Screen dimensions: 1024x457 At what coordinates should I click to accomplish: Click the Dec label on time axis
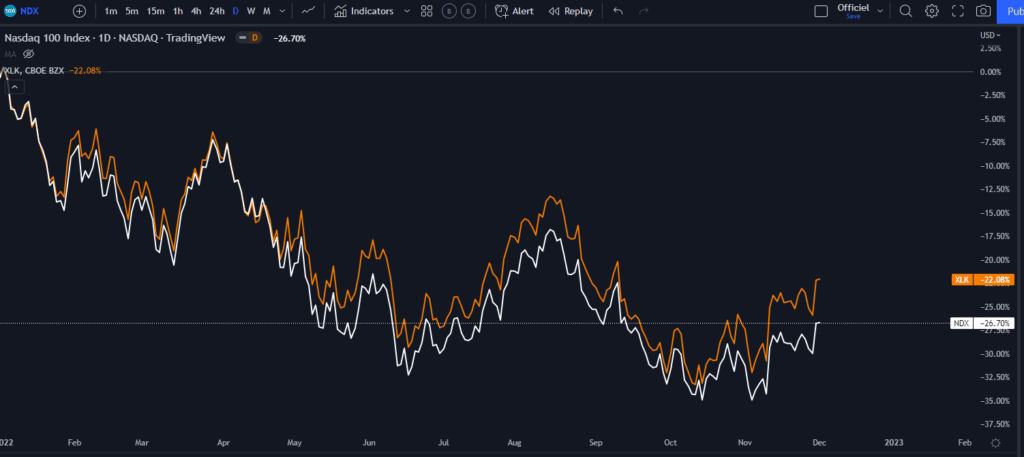click(x=819, y=443)
